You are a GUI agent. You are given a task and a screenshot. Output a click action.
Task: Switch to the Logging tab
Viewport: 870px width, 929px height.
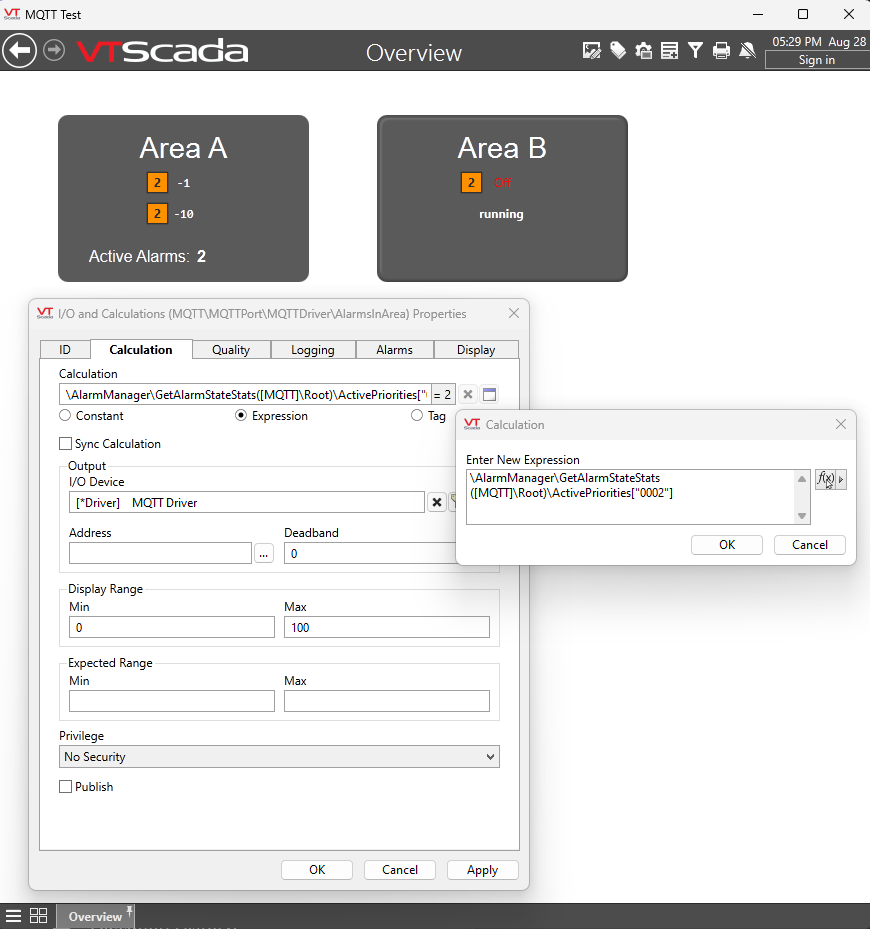click(313, 350)
